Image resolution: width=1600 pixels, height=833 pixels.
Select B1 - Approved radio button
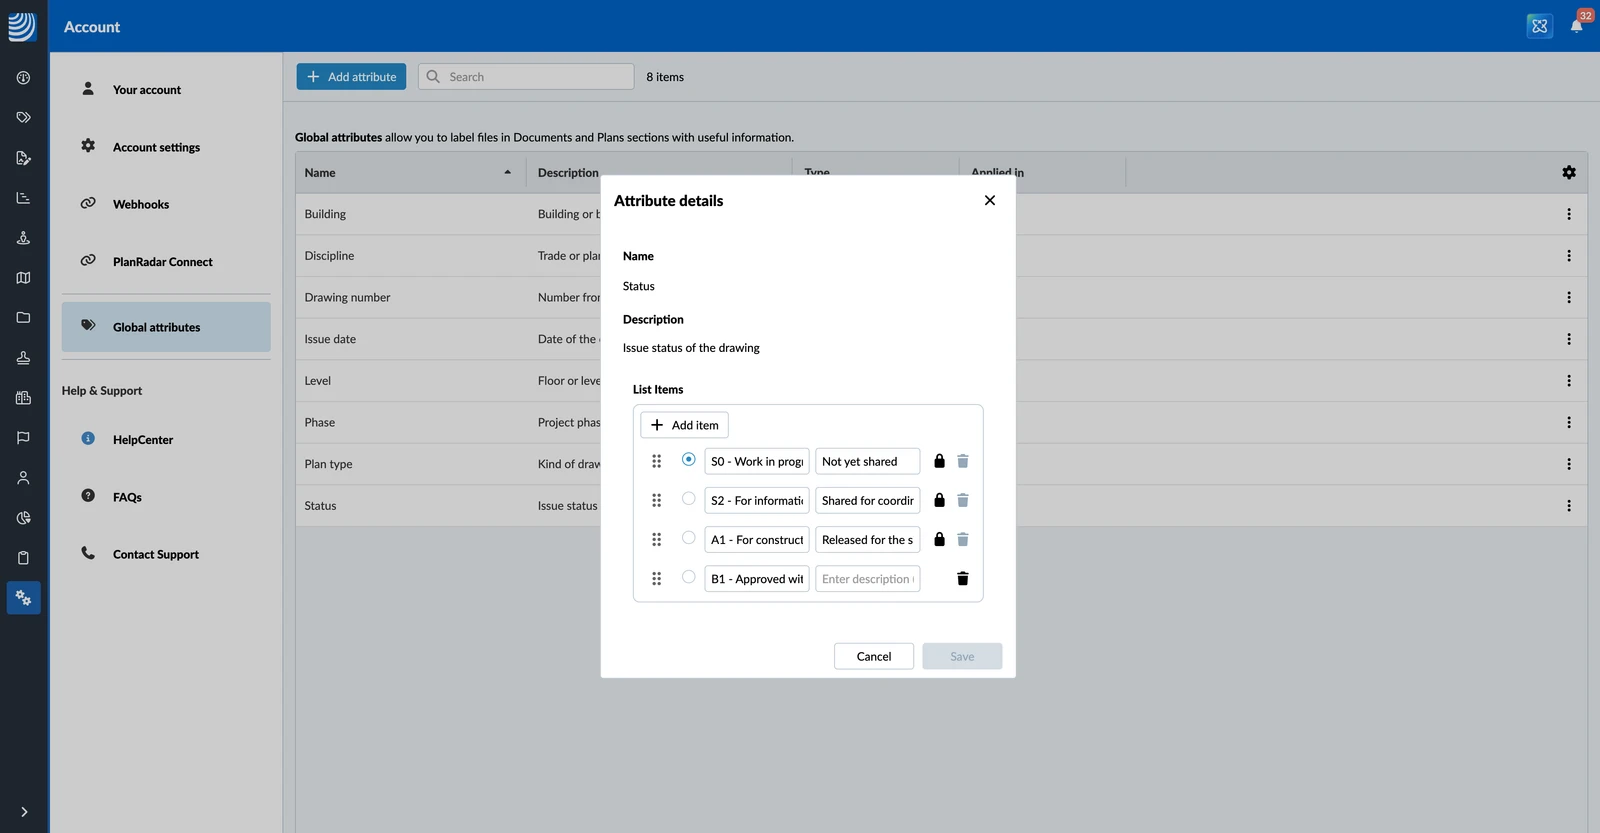tap(689, 576)
